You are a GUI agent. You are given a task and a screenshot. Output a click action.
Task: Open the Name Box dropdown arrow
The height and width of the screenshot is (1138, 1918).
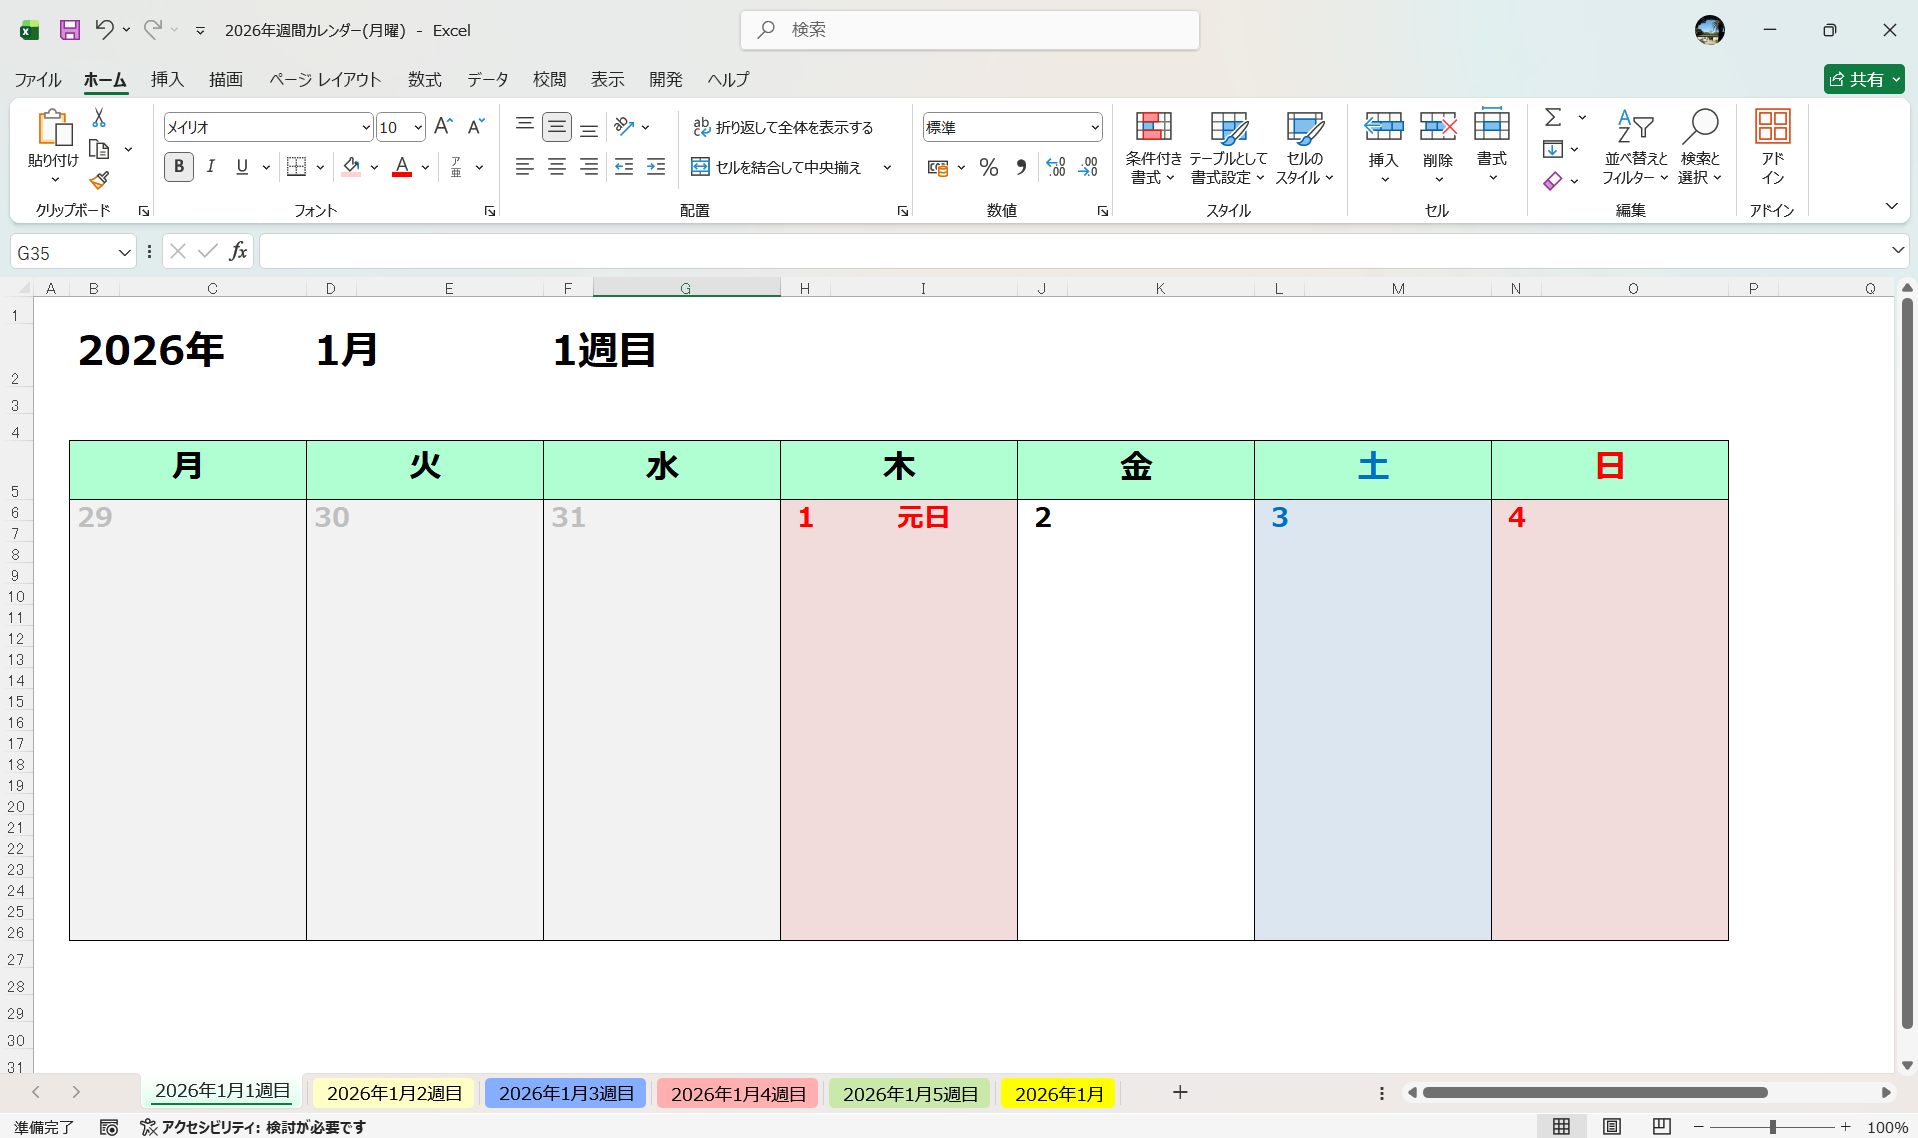(124, 253)
